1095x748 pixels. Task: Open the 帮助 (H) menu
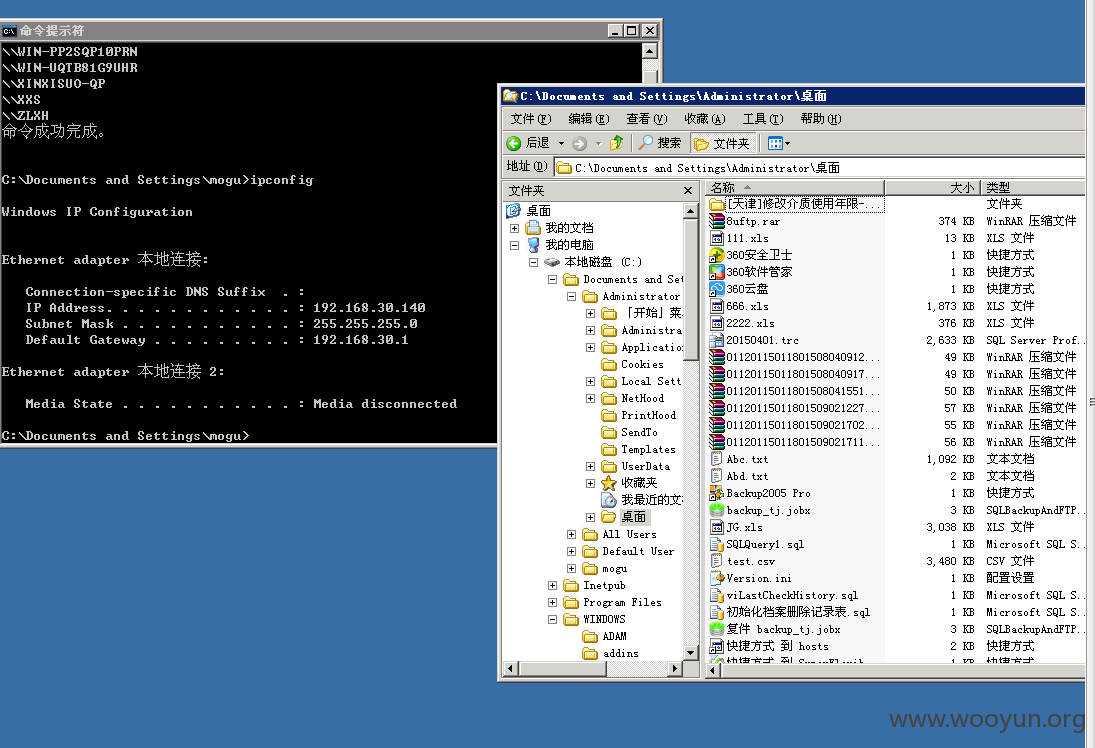point(821,119)
